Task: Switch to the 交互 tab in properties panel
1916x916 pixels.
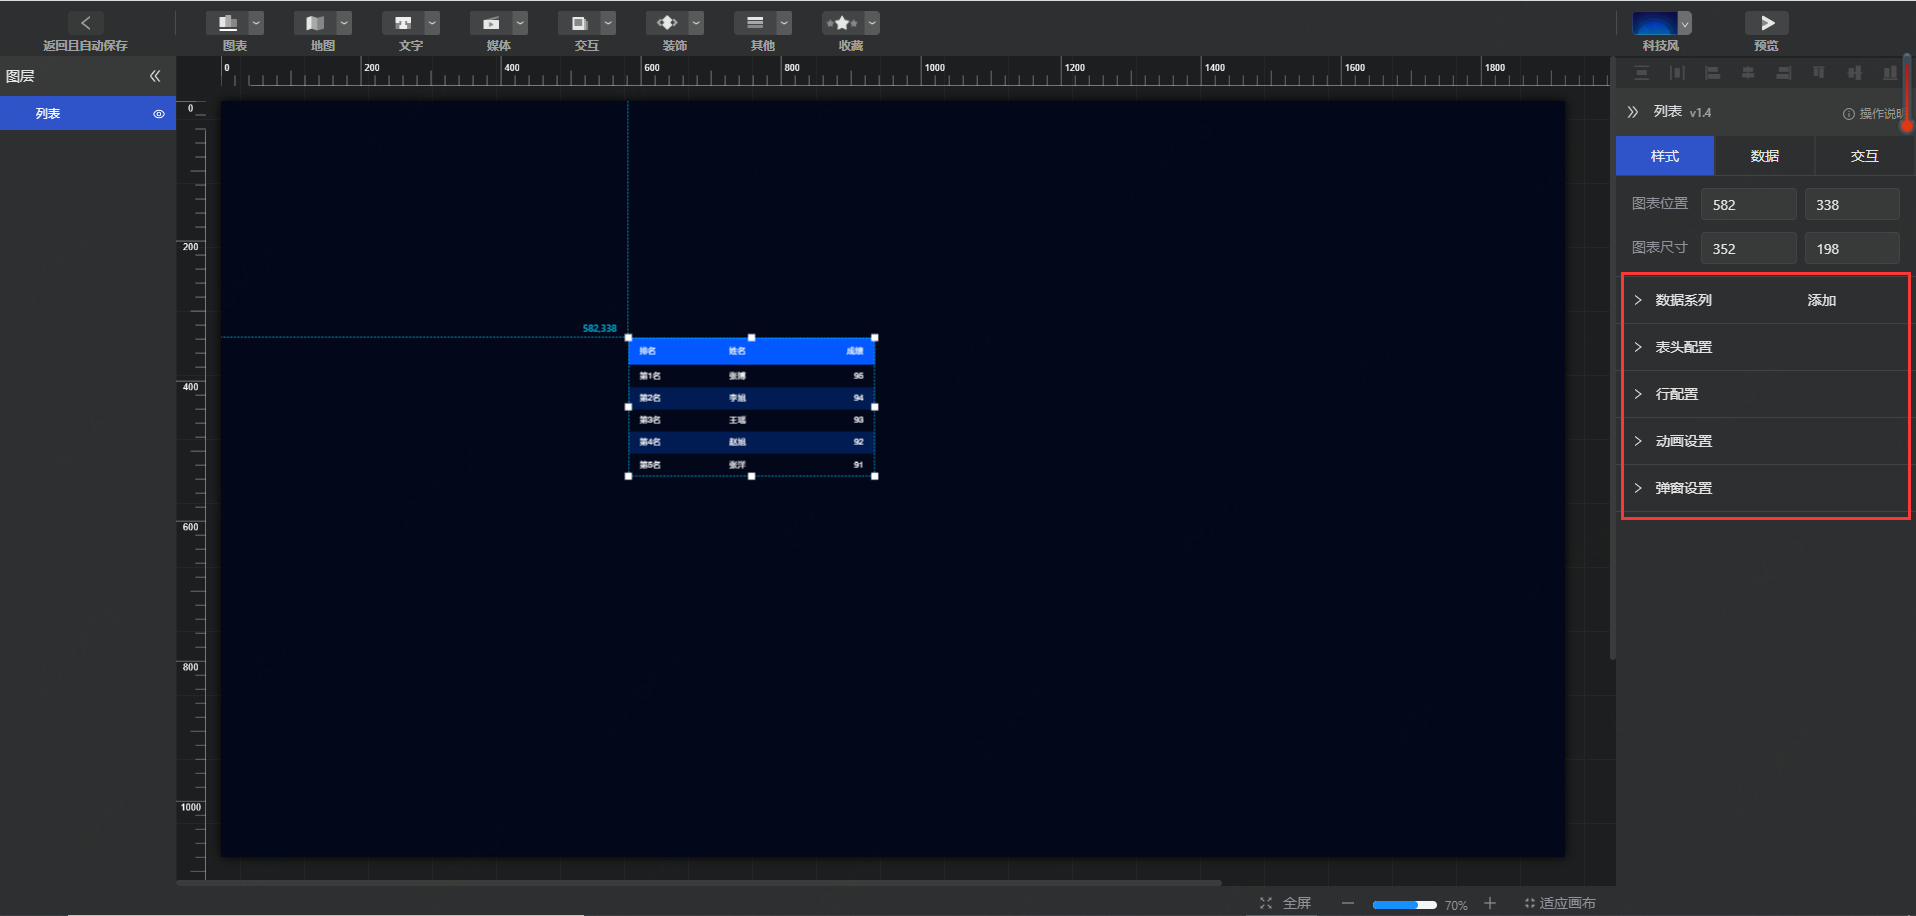Action: tap(1864, 156)
